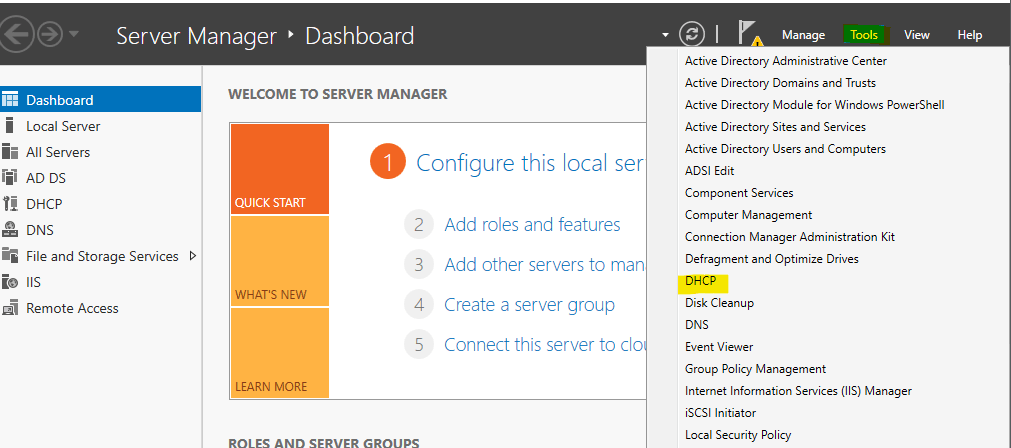1011x448 pixels.
Task: Open the notifications flag icon
Action: click(748, 34)
